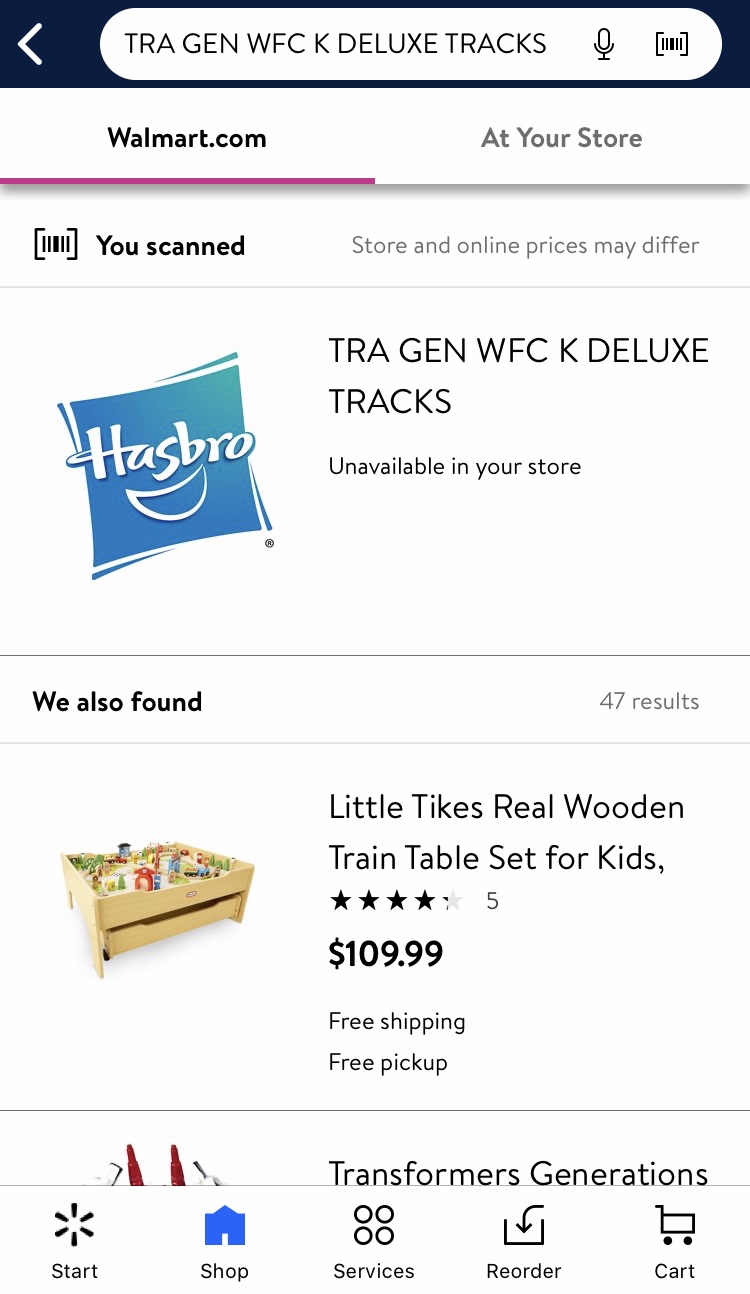This screenshot has height=1294, width=750.
Task: Tap the $109.99 price
Action: pyautogui.click(x=386, y=954)
